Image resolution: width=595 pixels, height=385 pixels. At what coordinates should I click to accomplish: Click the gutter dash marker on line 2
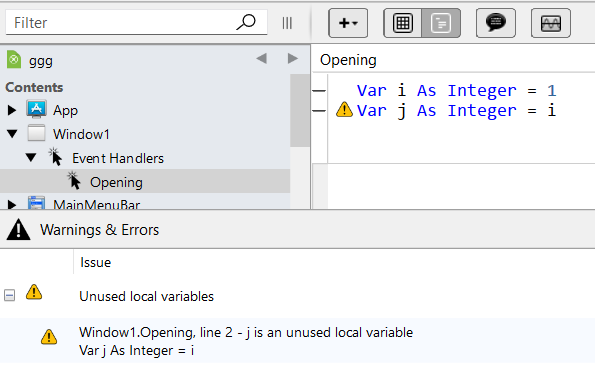pyautogui.click(x=319, y=111)
